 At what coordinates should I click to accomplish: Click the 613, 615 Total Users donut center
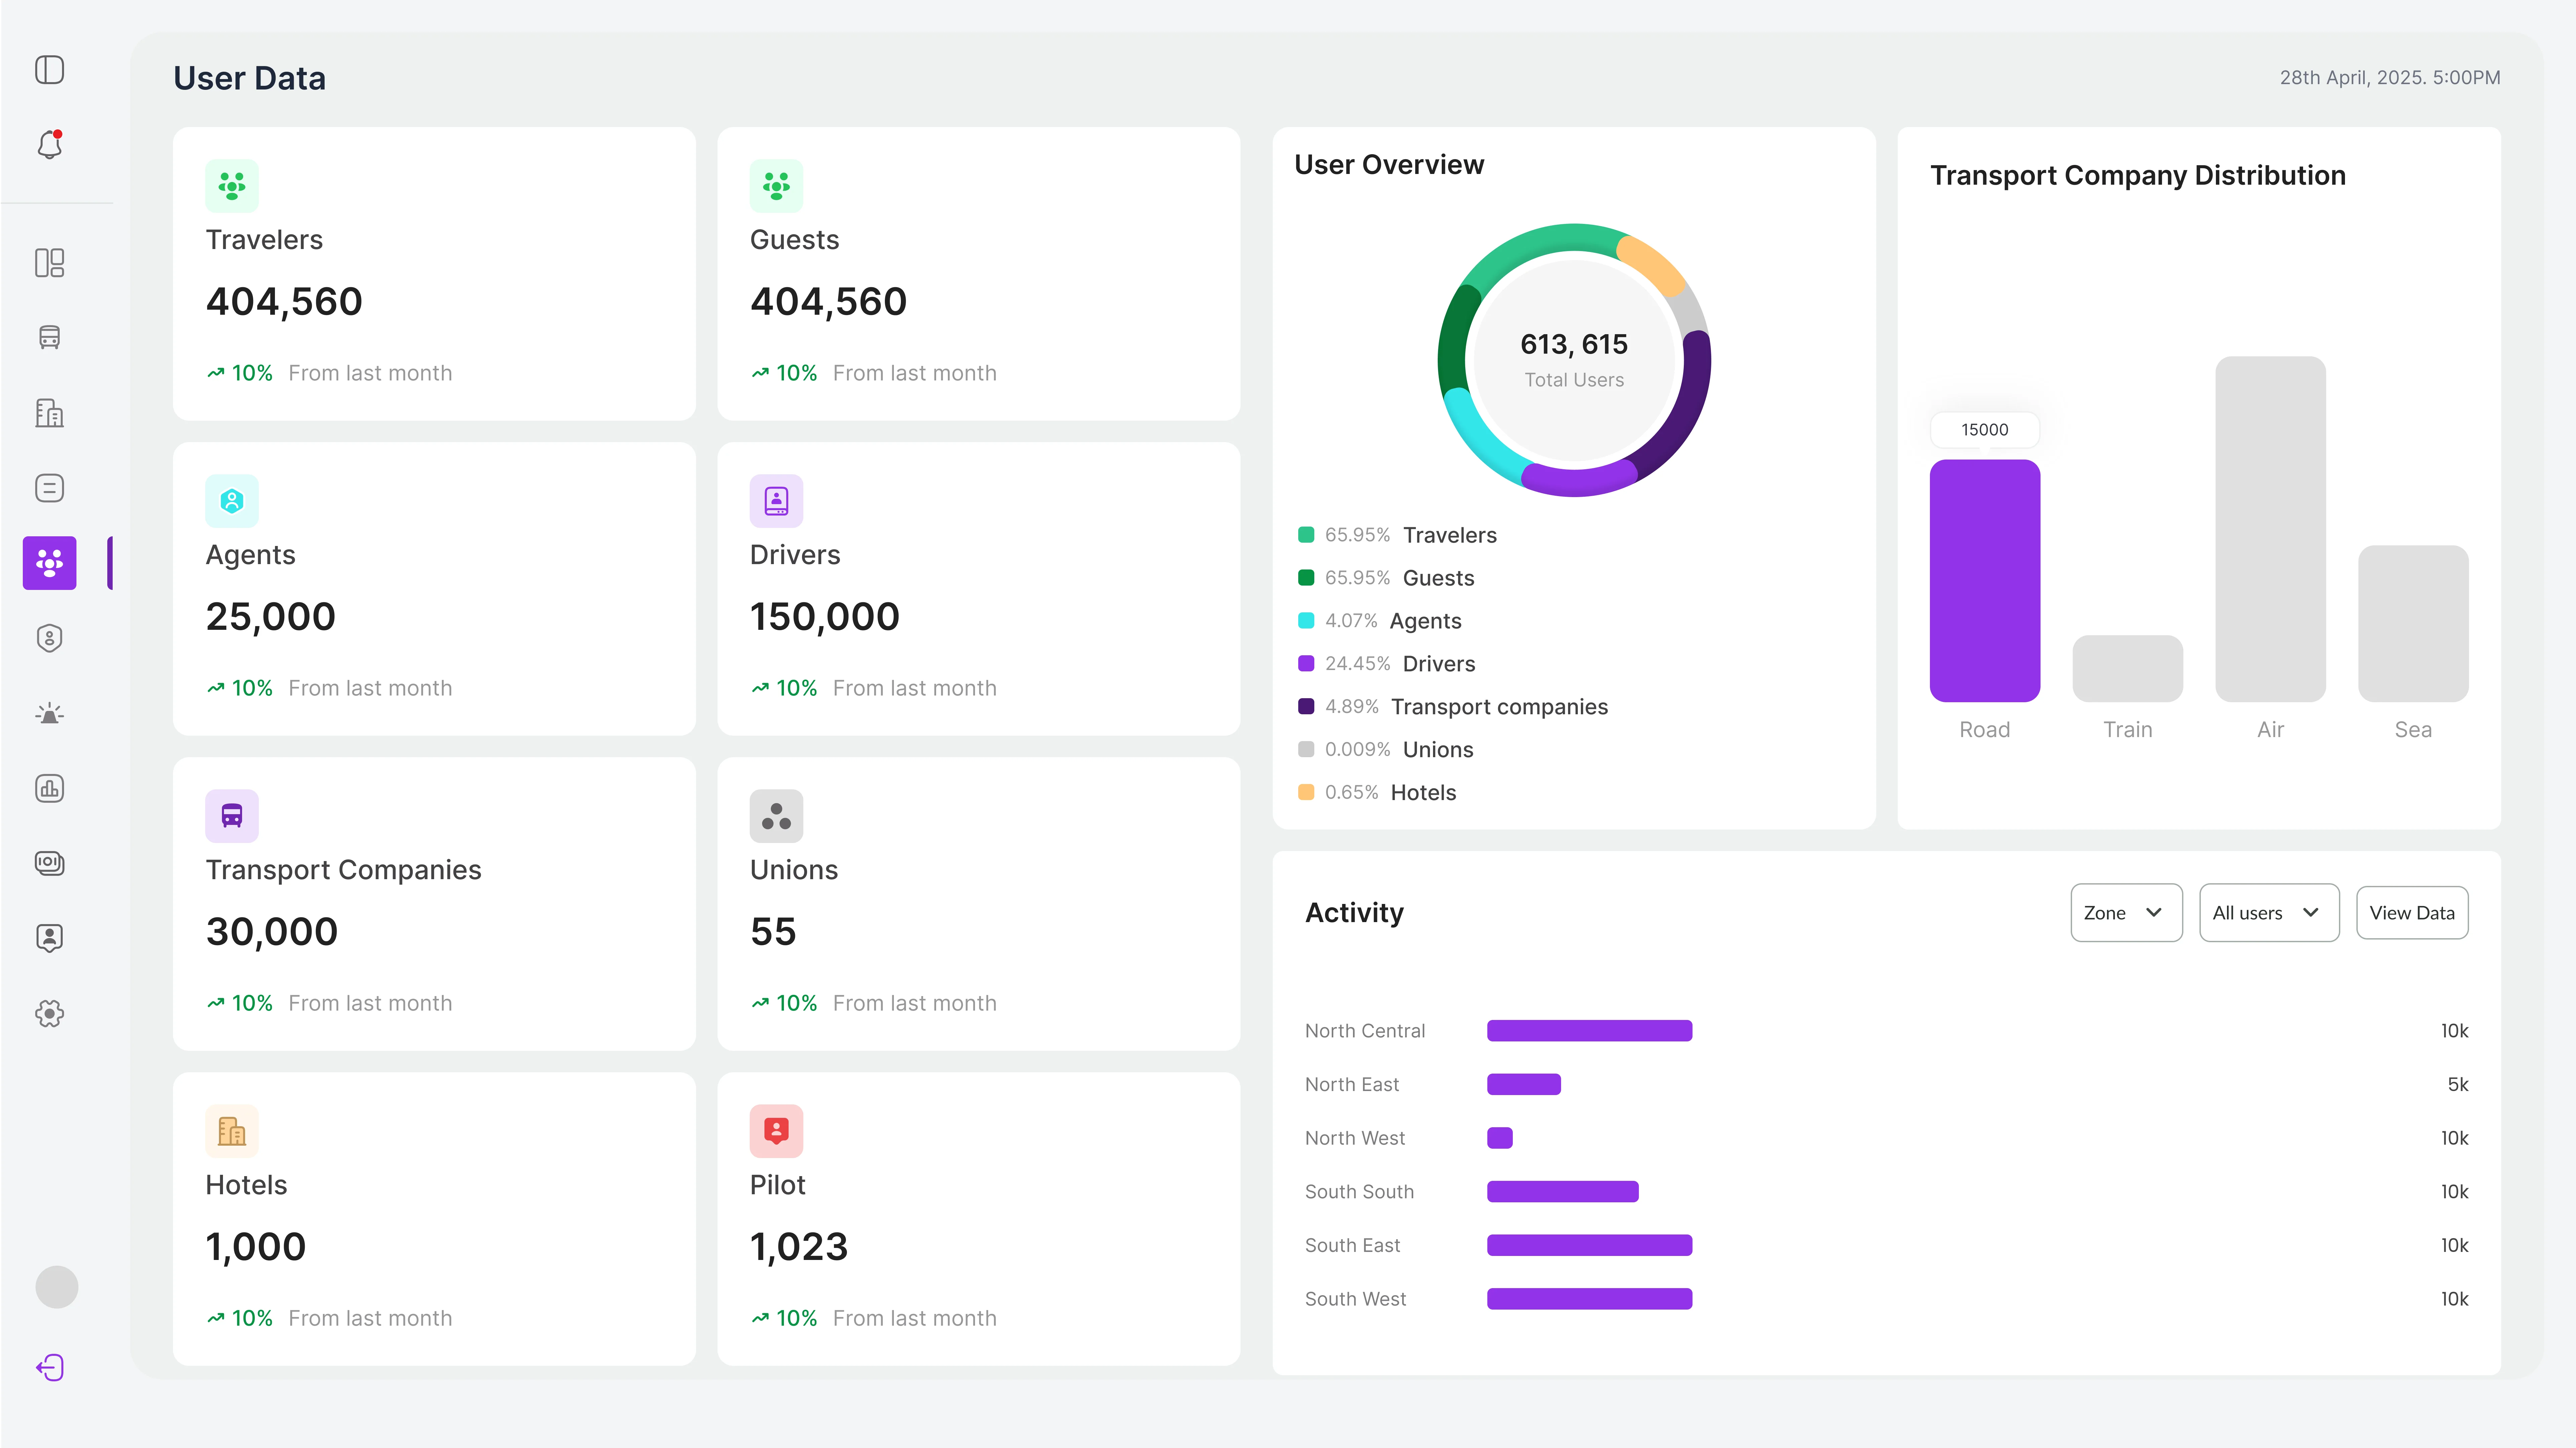coord(1574,360)
